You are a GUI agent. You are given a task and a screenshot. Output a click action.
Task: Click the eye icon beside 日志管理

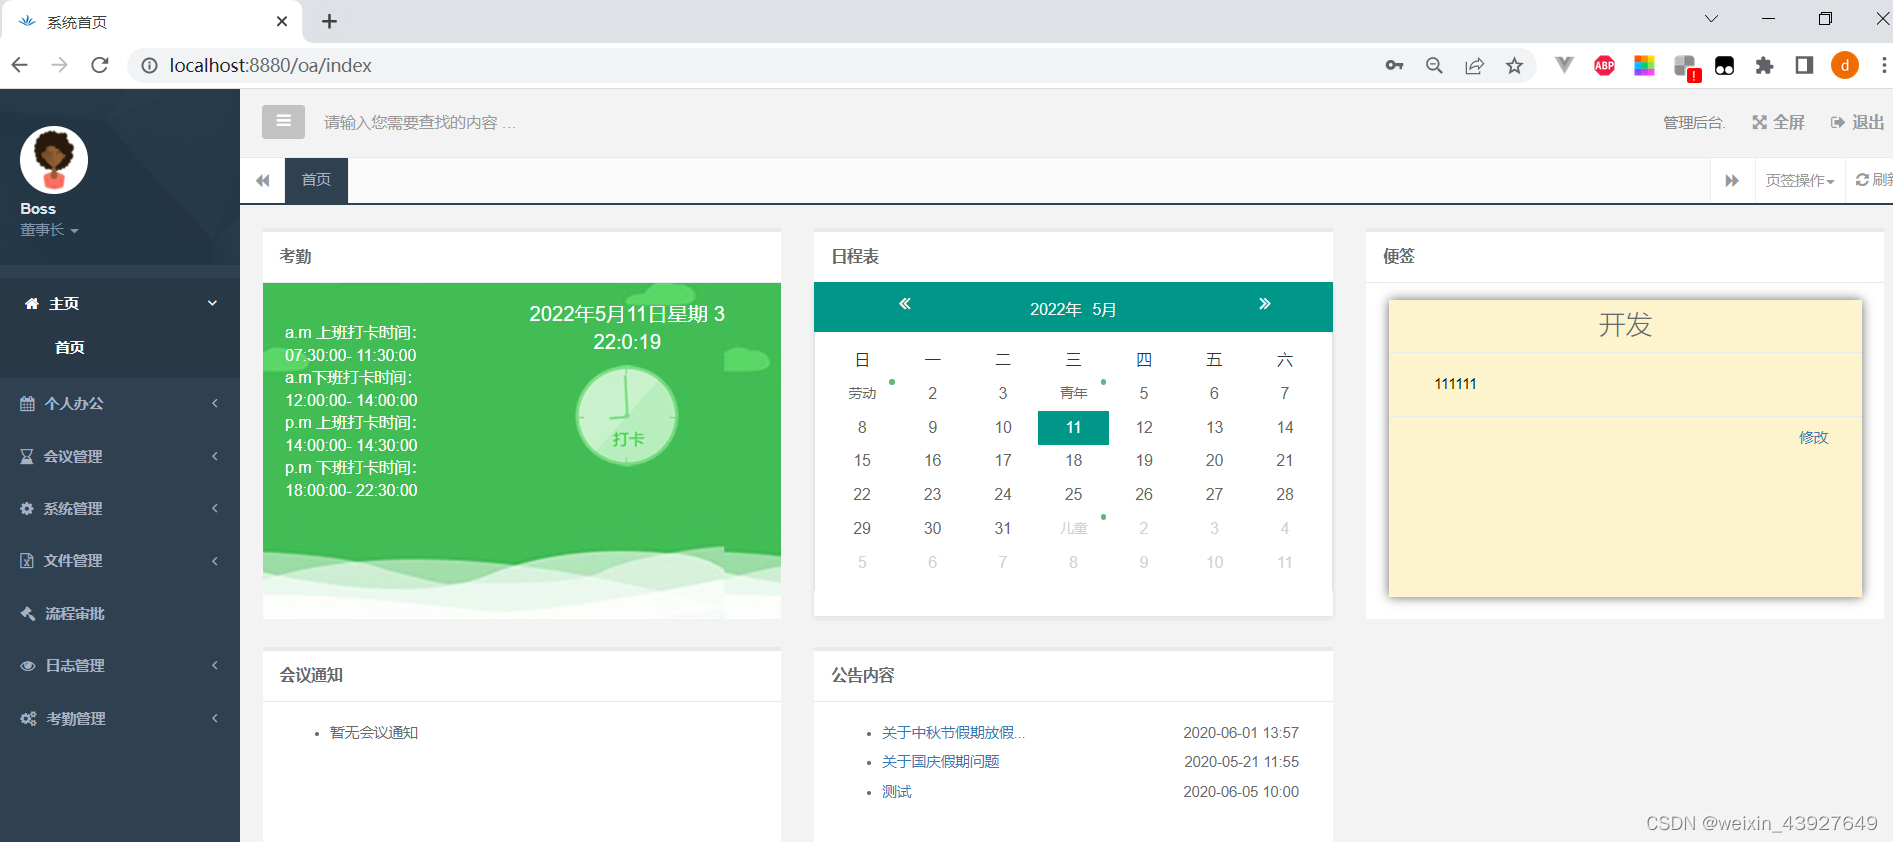28,665
